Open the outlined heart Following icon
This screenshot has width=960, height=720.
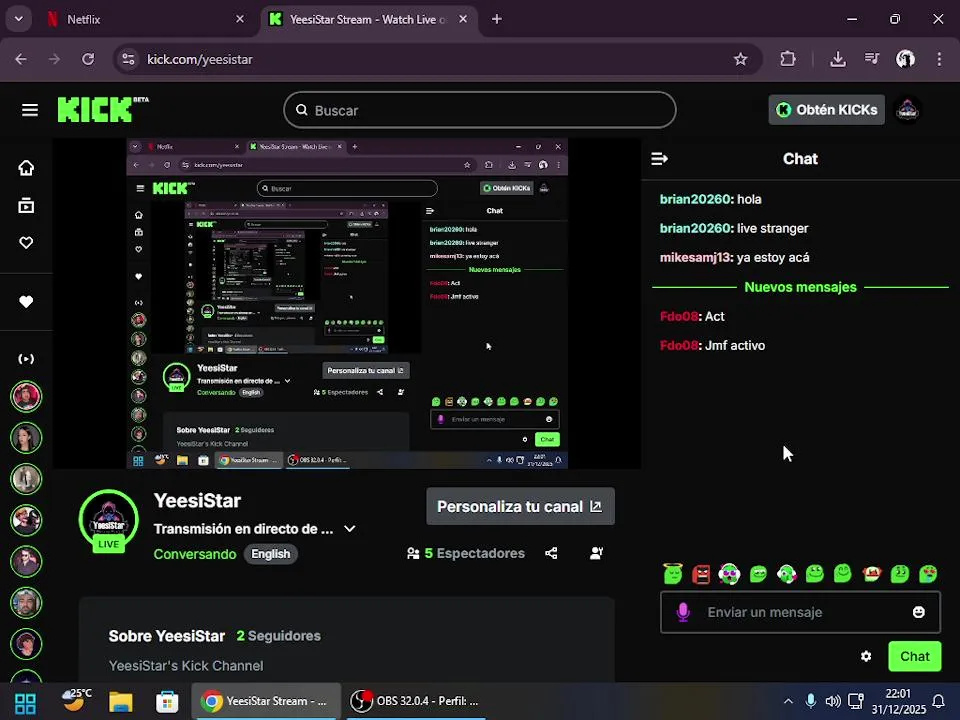pos(26,242)
